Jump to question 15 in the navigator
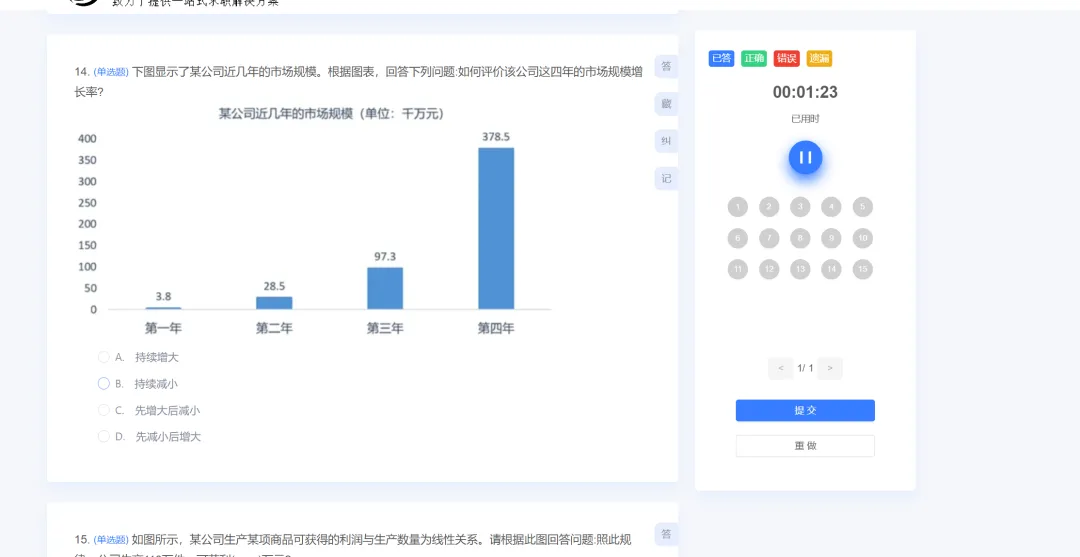Screen dimensions: 1080x557 [x=863, y=269]
